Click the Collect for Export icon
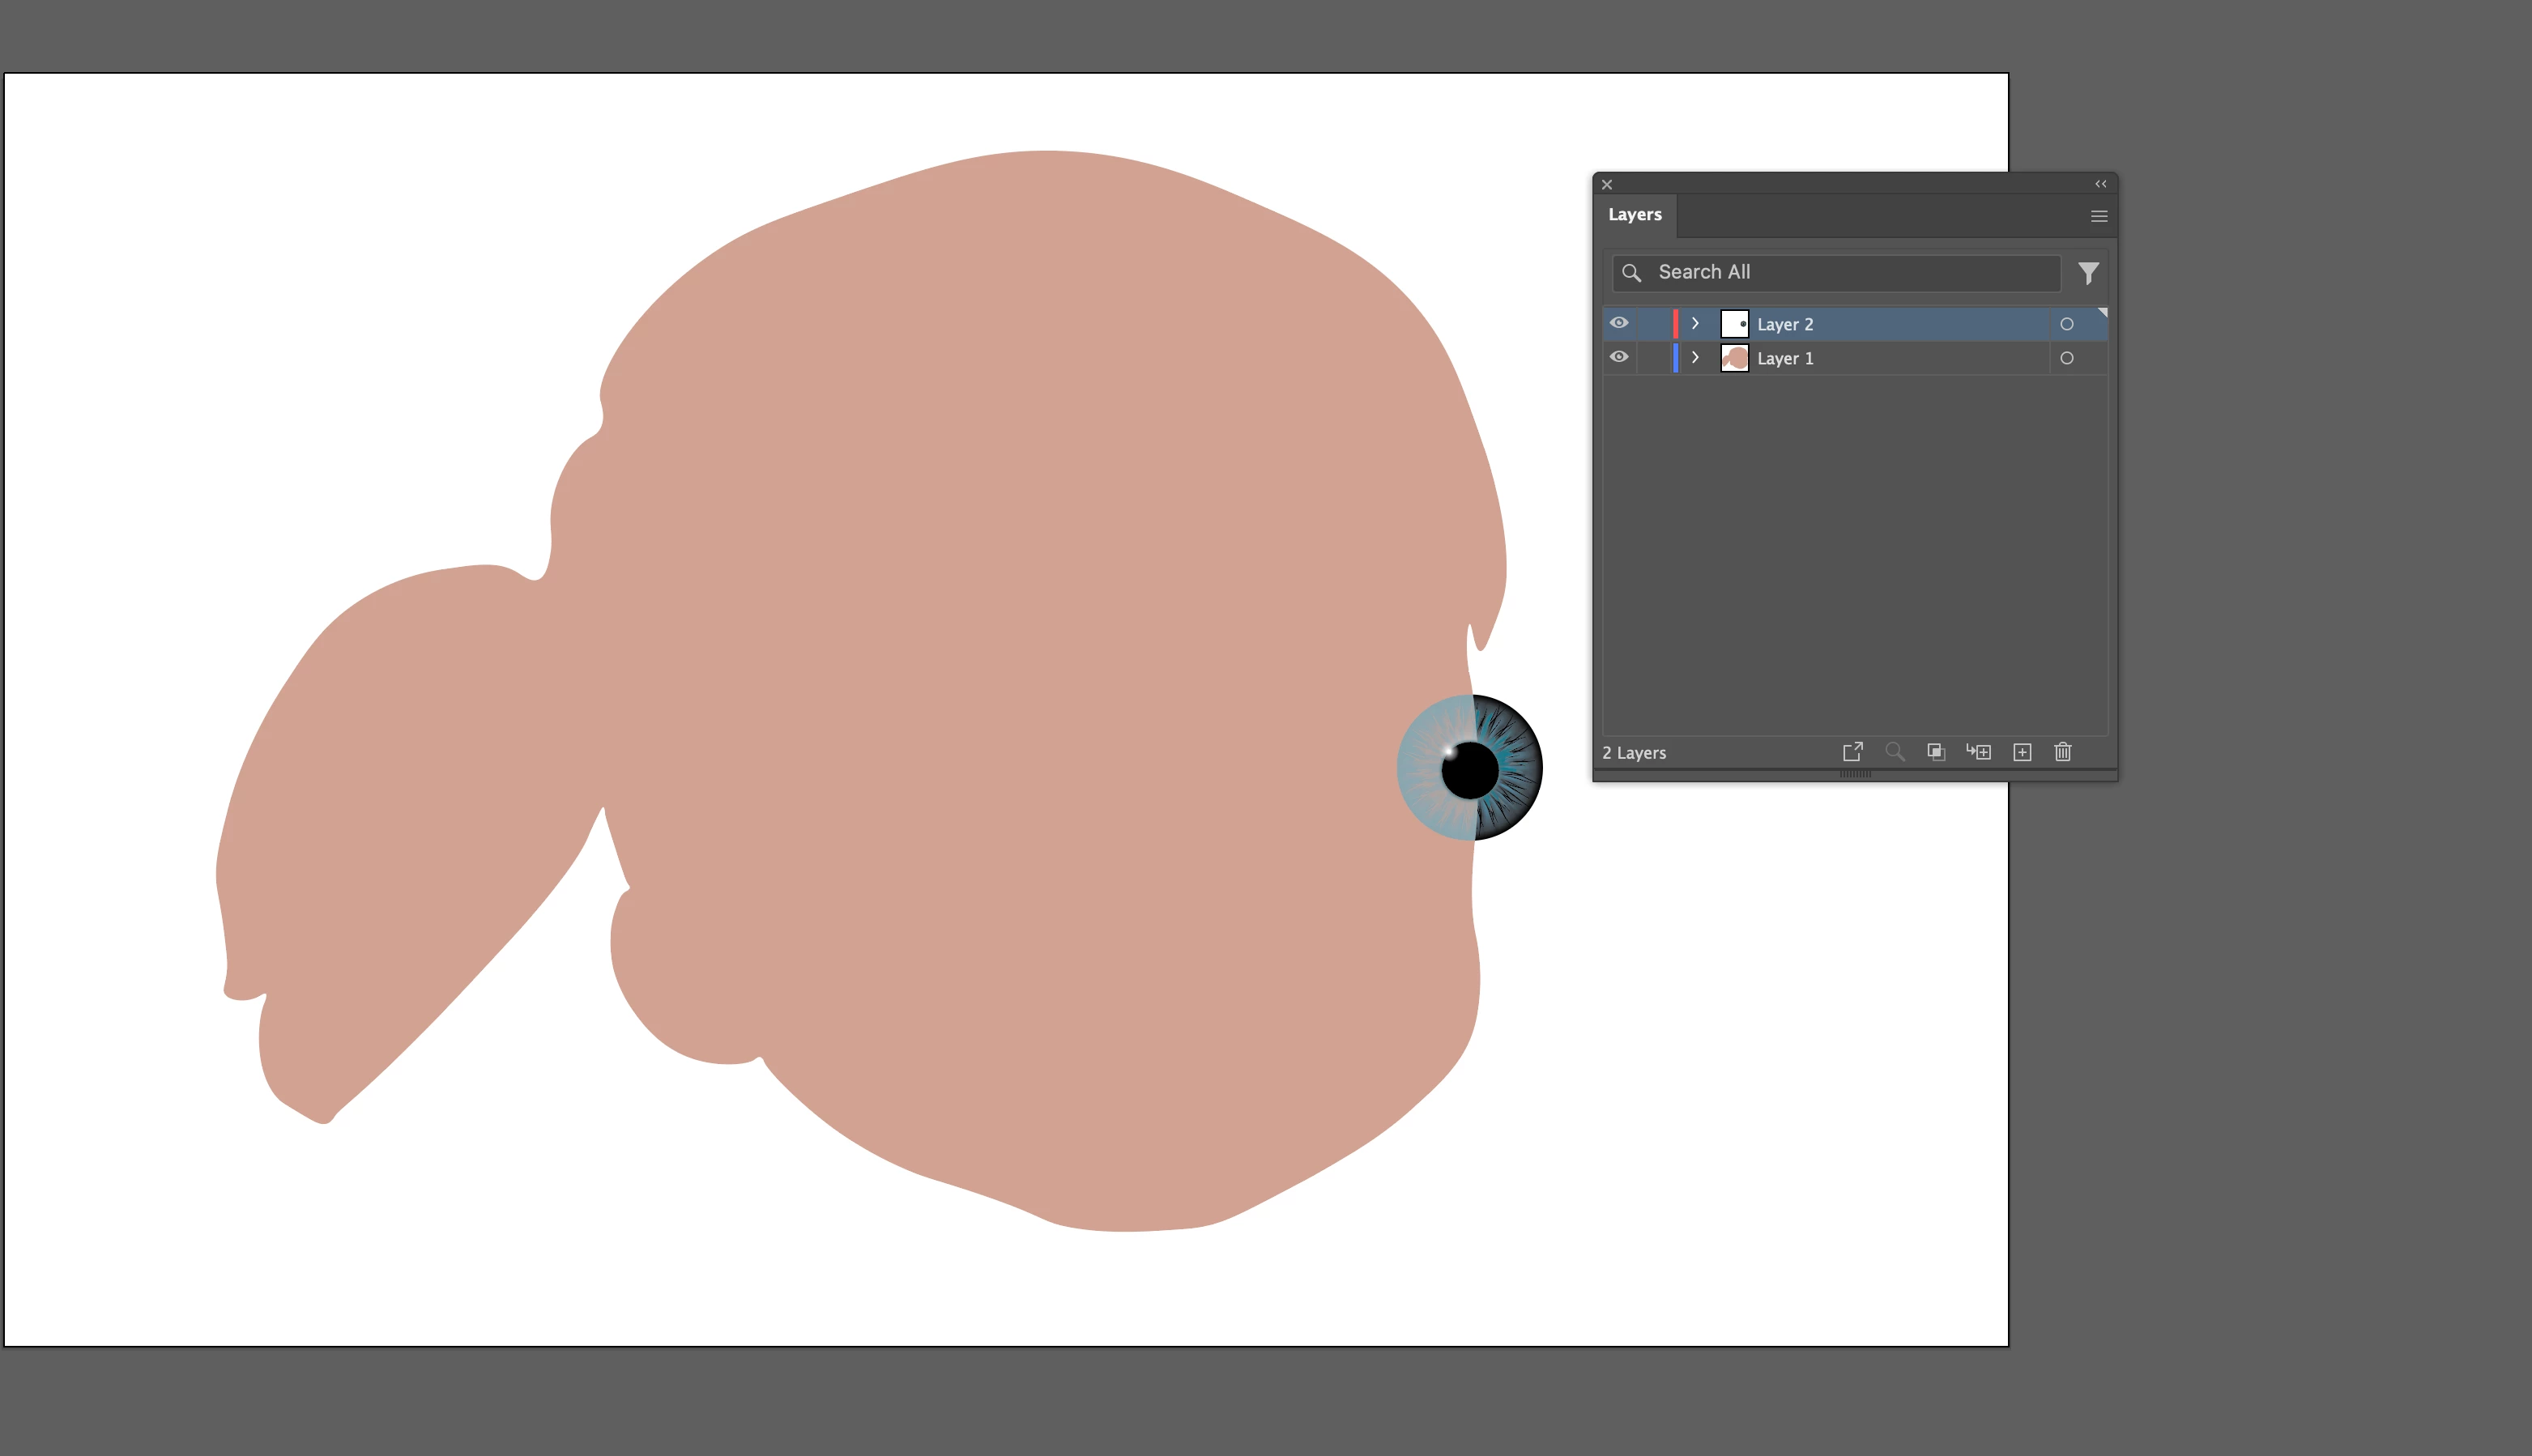The image size is (2532, 1456). point(1852,752)
